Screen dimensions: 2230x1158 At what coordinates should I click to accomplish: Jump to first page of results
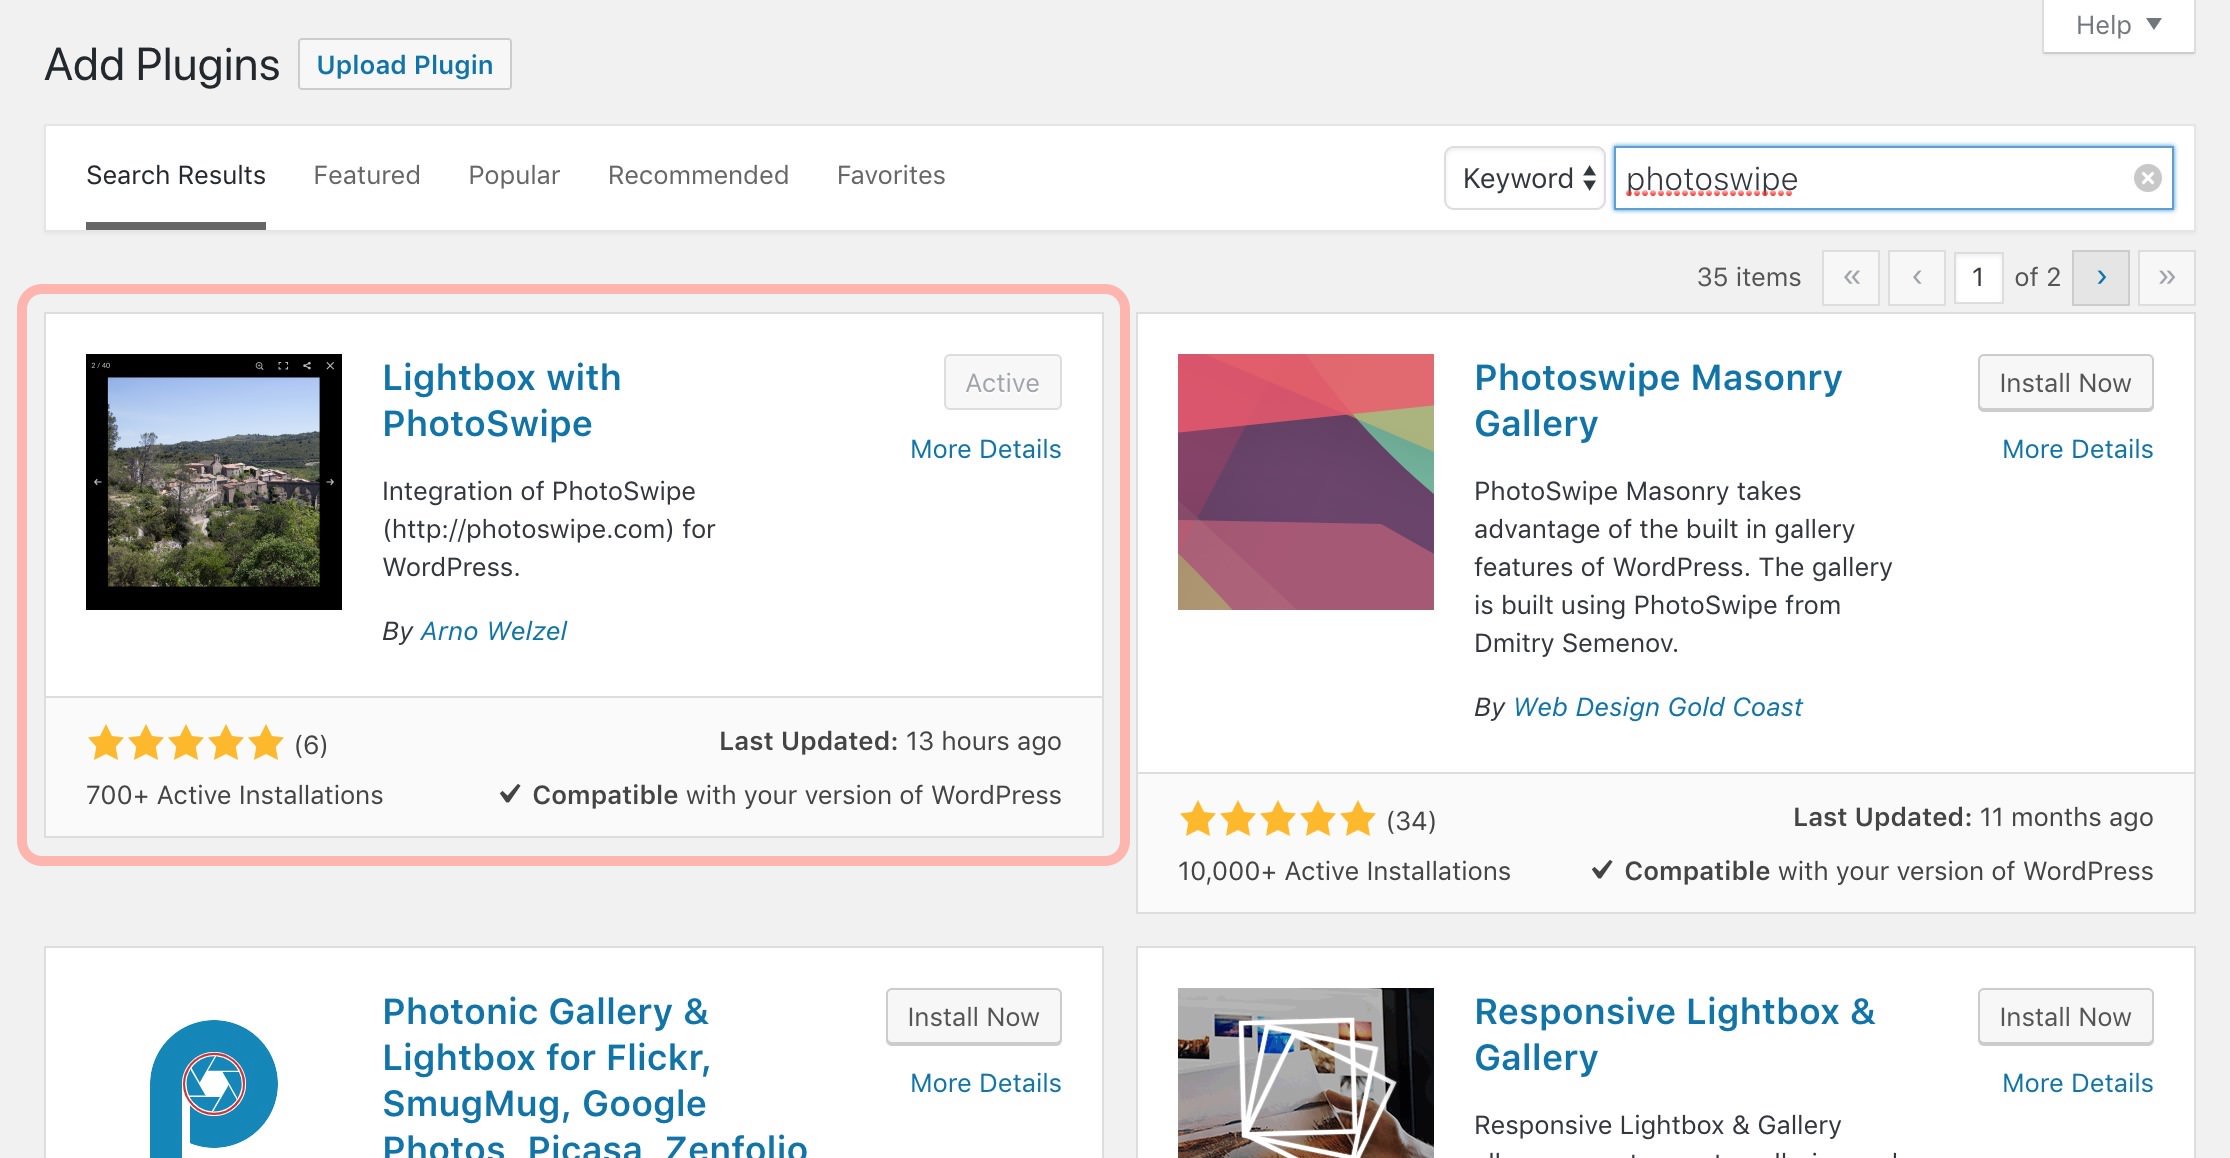coord(1851,277)
